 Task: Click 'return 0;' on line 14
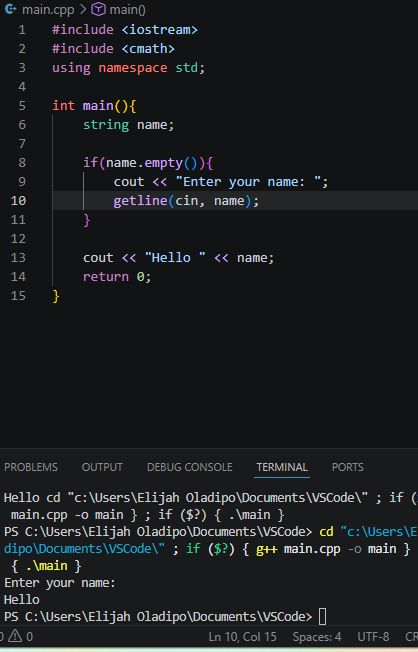pos(117,277)
